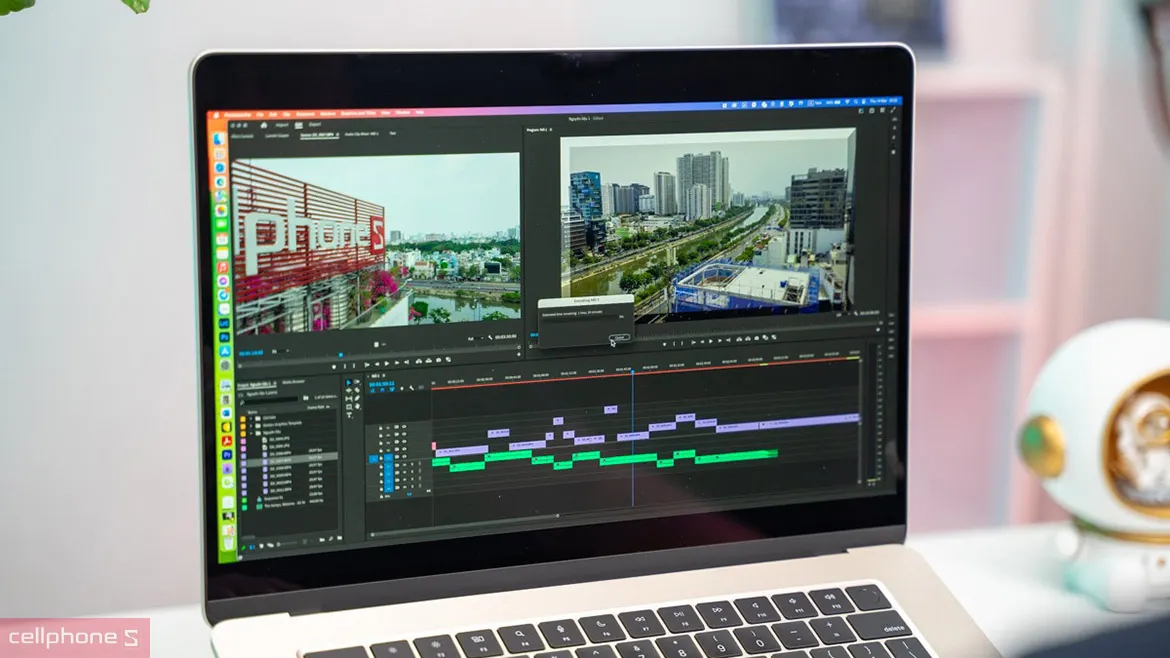Mute the A1 audio track
The width and height of the screenshot is (1170, 658).
404,466
